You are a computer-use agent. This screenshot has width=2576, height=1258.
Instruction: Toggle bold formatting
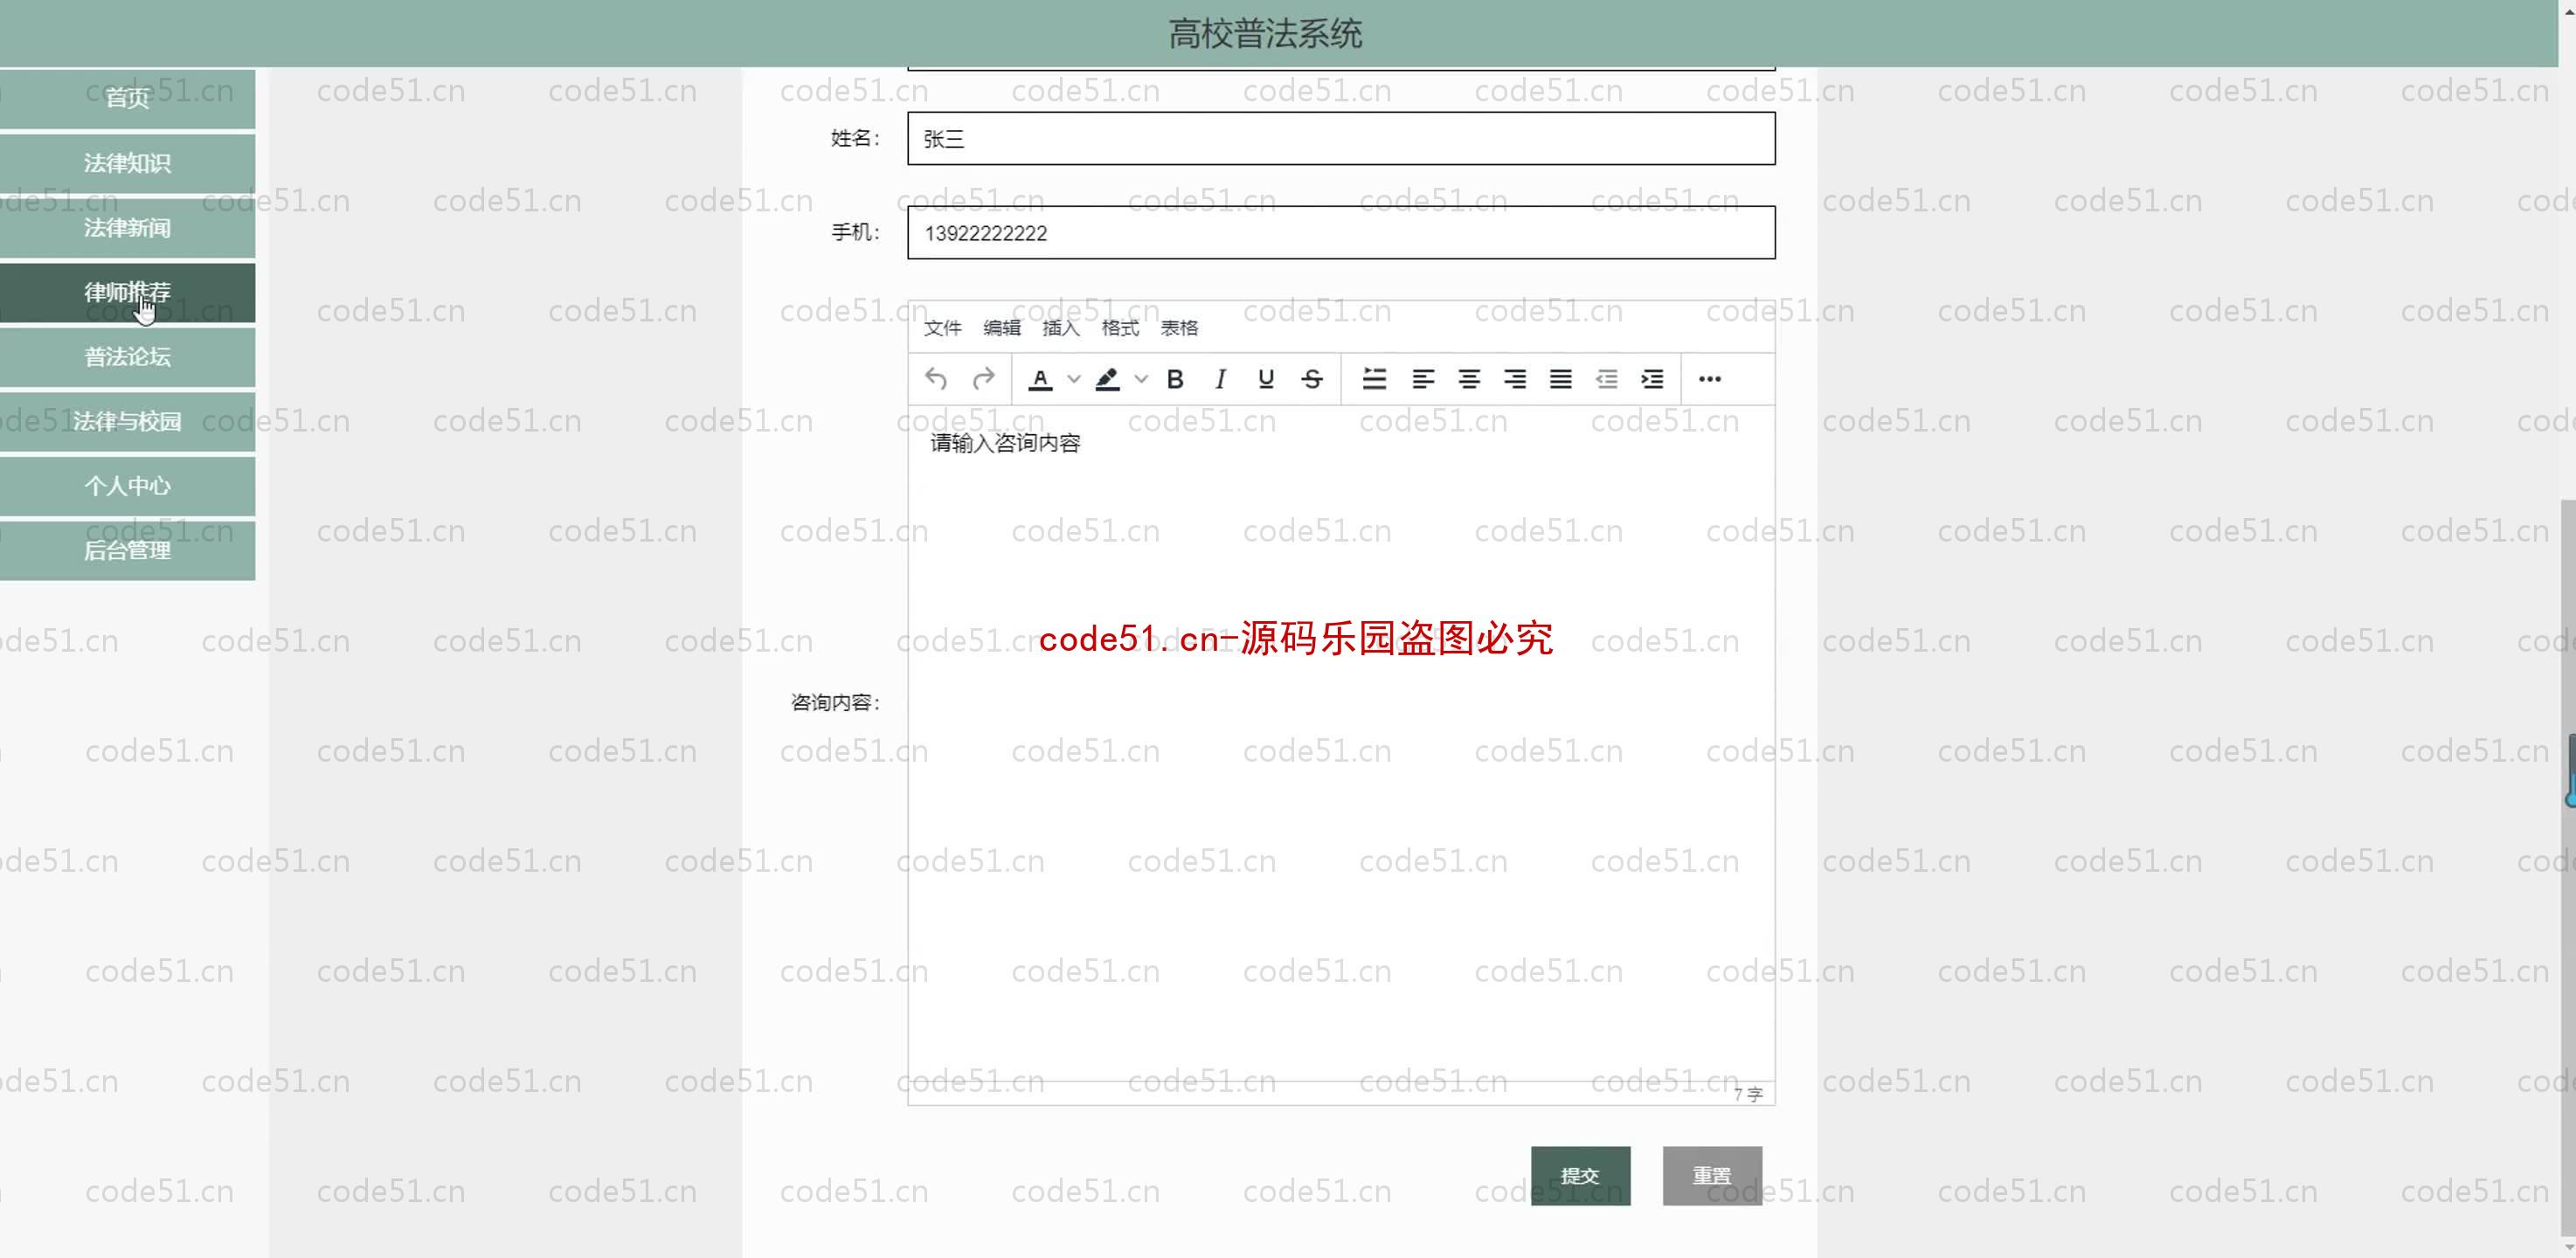click(1175, 379)
